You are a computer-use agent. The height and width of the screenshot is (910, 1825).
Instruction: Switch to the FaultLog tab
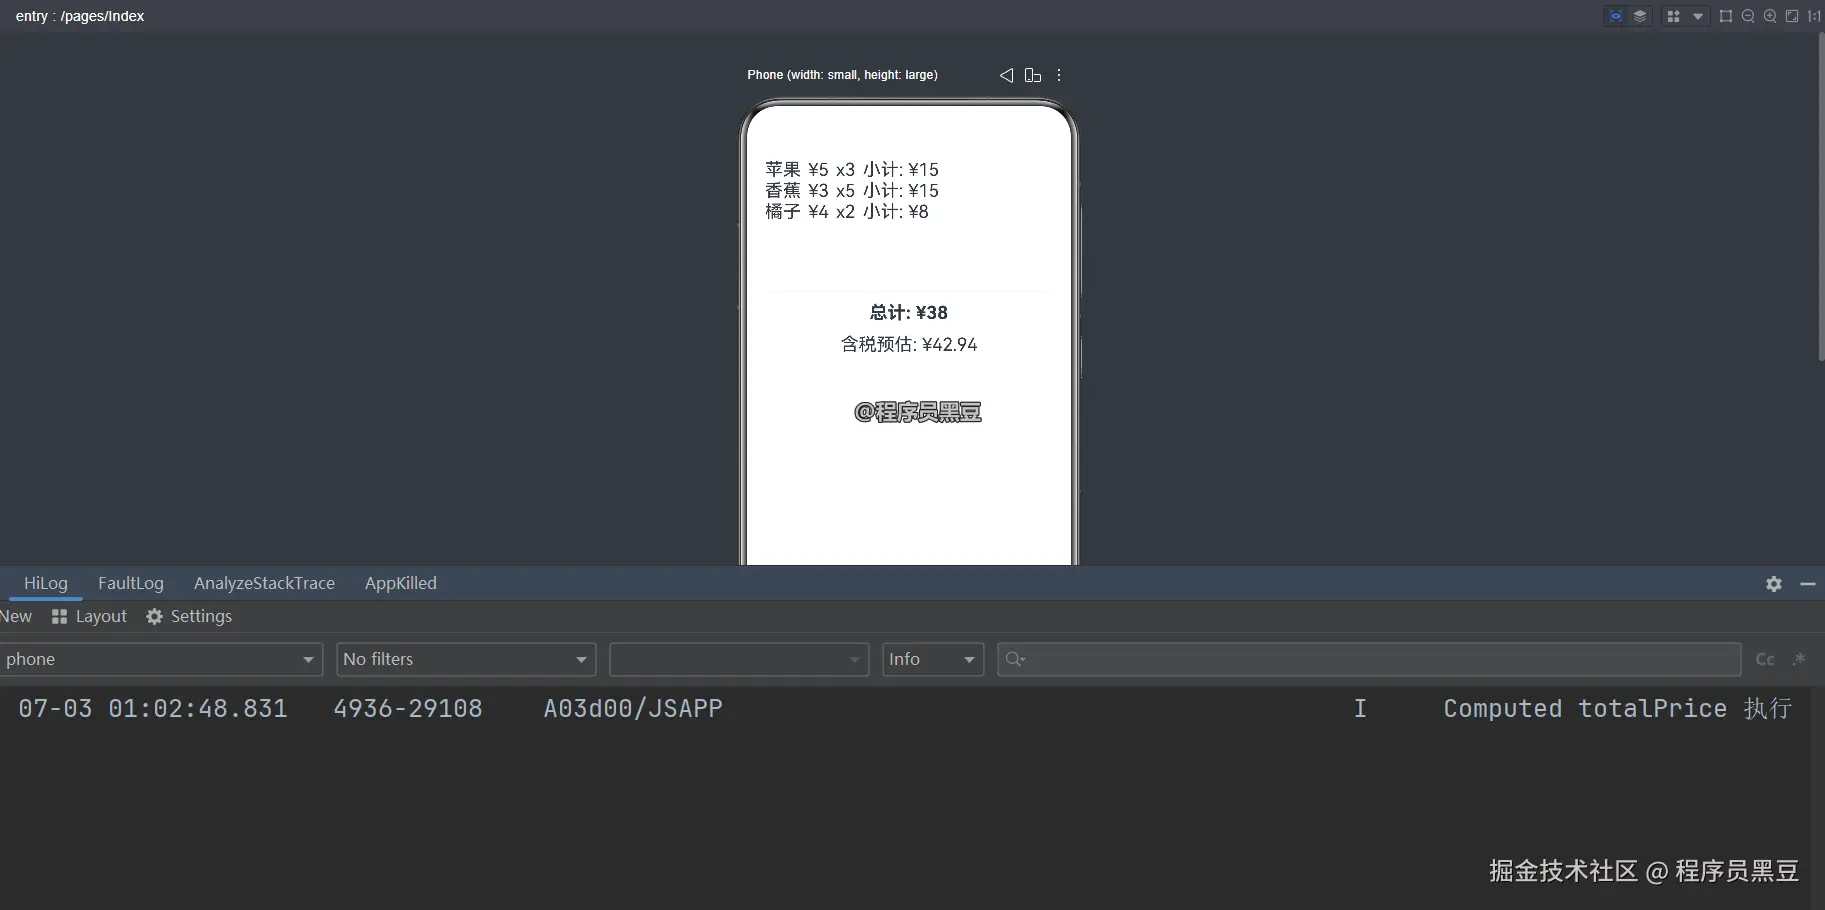[x=131, y=583]
